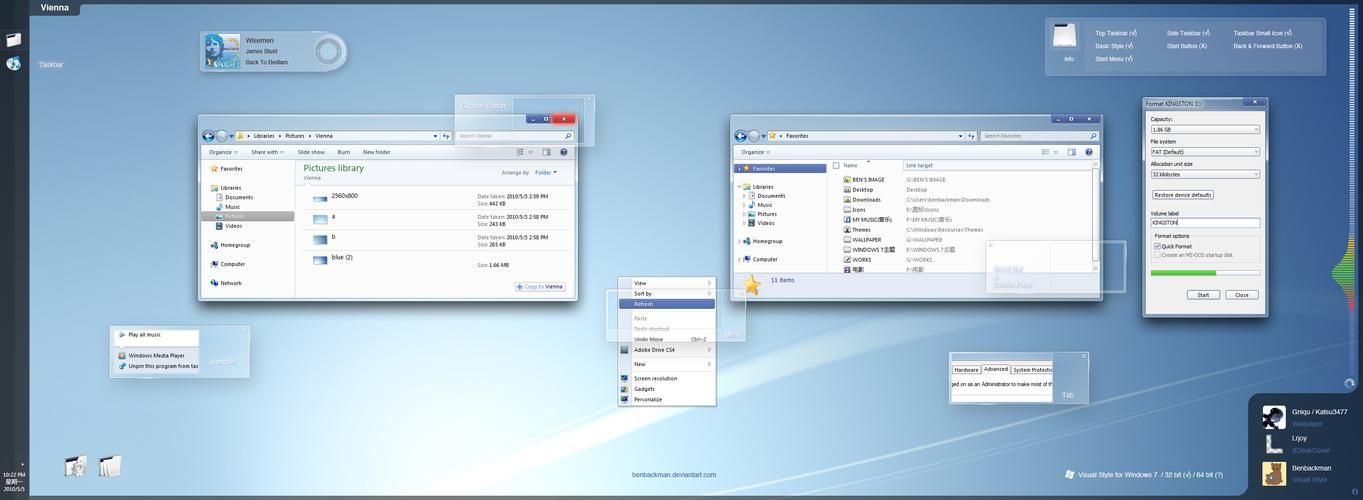Open Sort by submenu in context menu
The width and height of the screenshot is (1363, 500).
tap(666, 294)
